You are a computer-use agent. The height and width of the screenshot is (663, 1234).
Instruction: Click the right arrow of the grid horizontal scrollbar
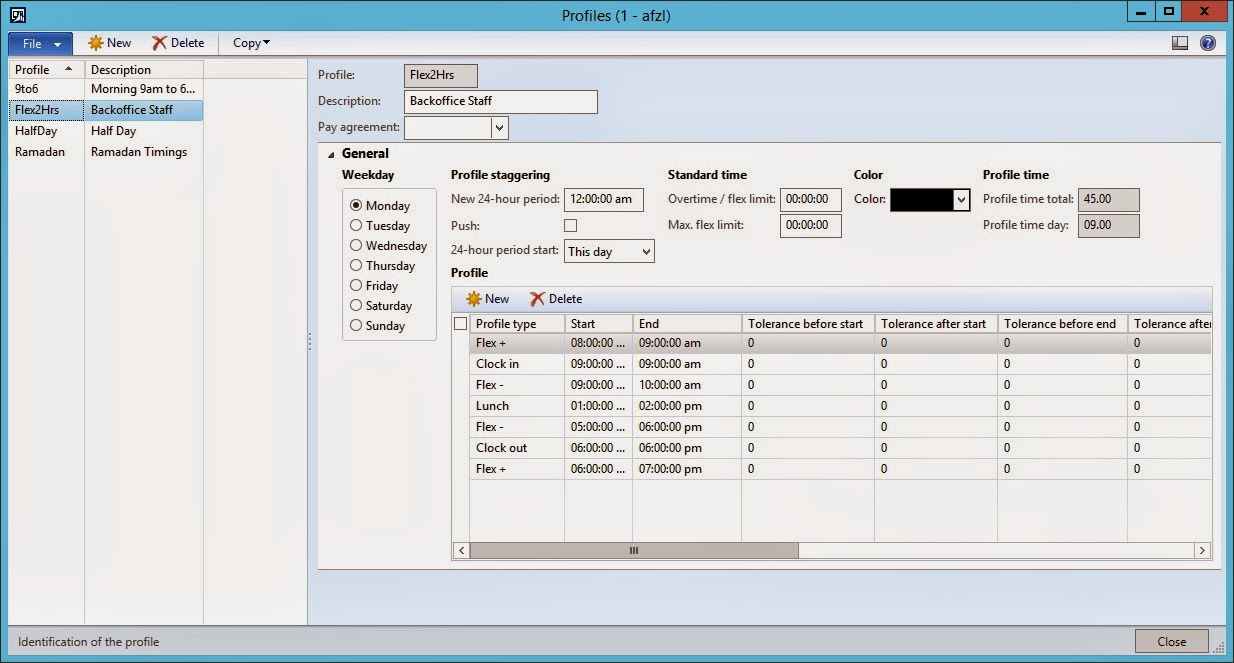pyautogui.click(x=1203, y=550)
